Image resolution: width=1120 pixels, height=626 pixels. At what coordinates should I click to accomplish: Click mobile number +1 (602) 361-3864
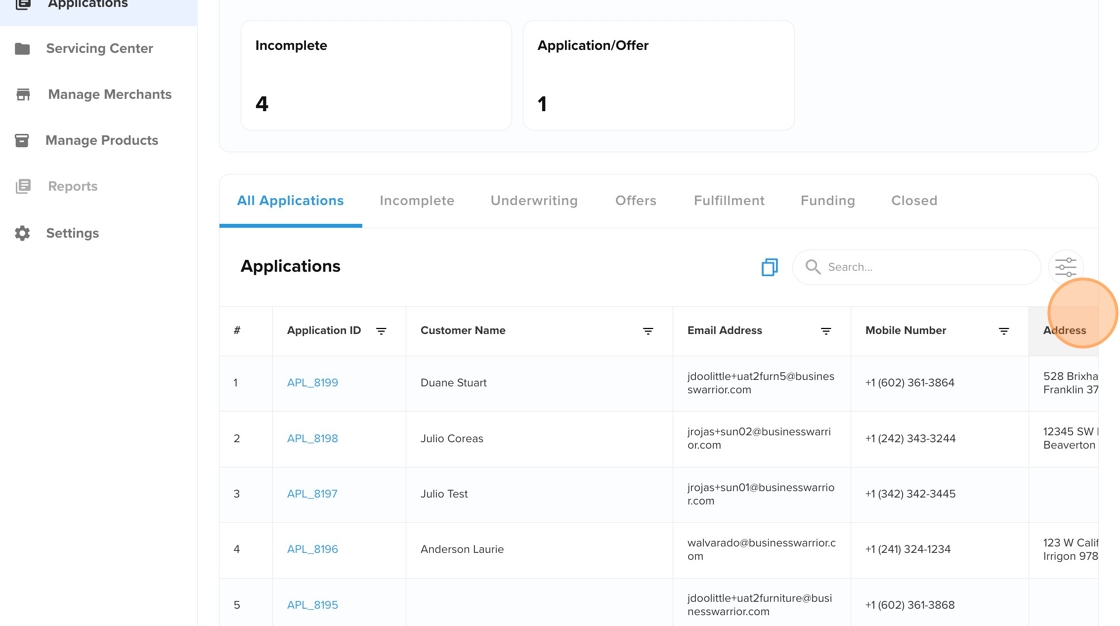click(910, 383)
